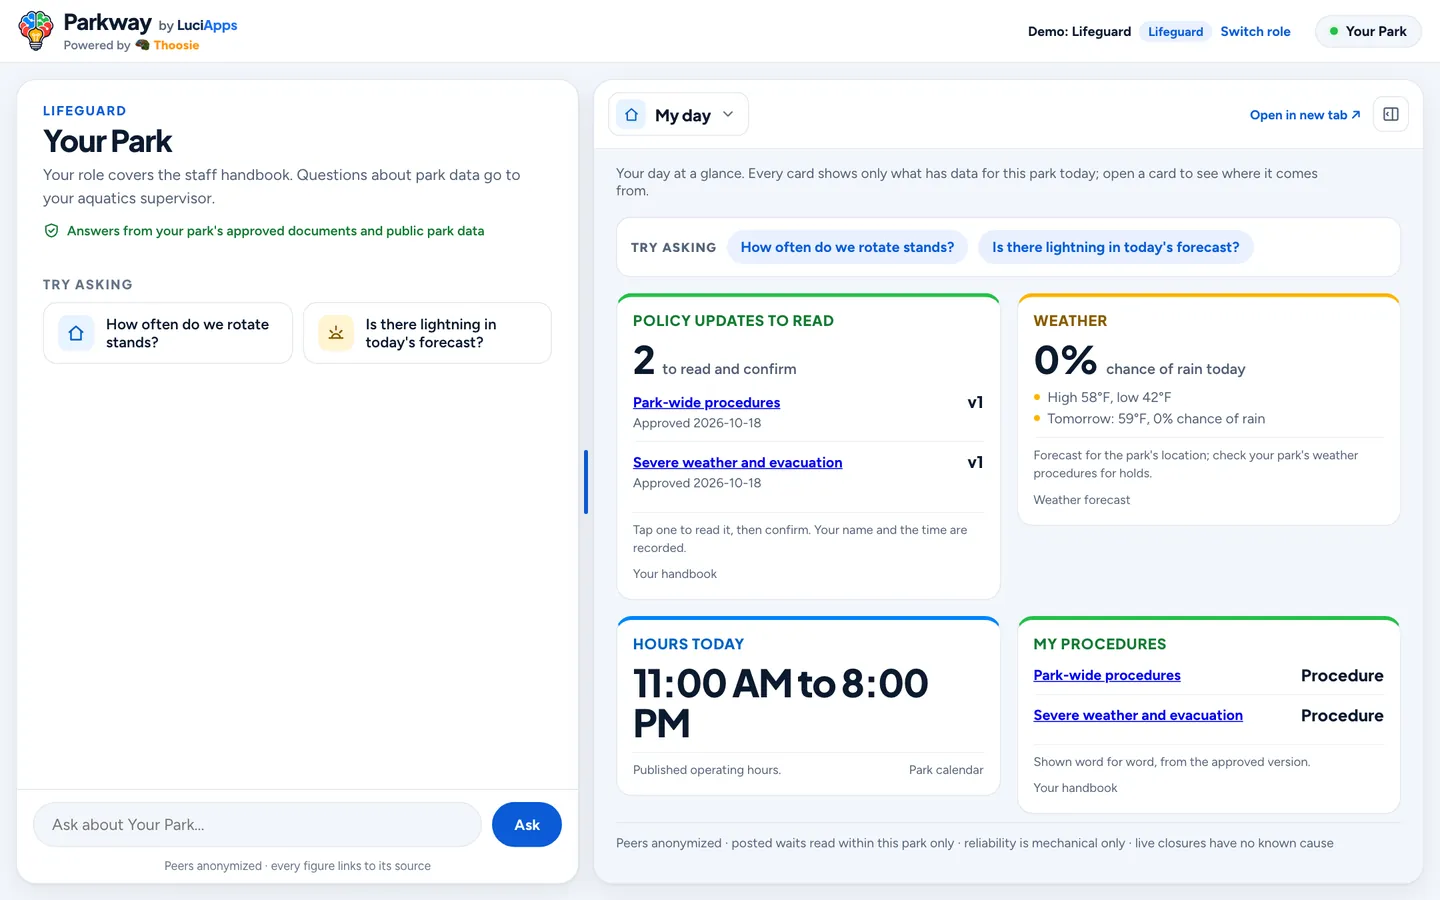Click the Parkway lightbulb logo icon
The image size is (1440, 900).
click(x=36, y=30)
